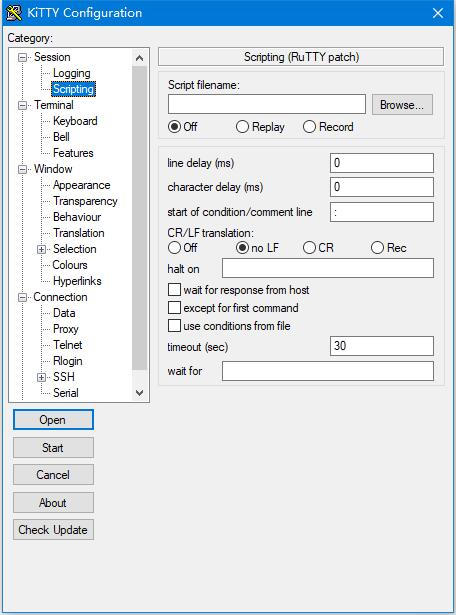This screenshot has width=456, height=615.
Task: Open the Rlogin category
Action: coord(67,361)
